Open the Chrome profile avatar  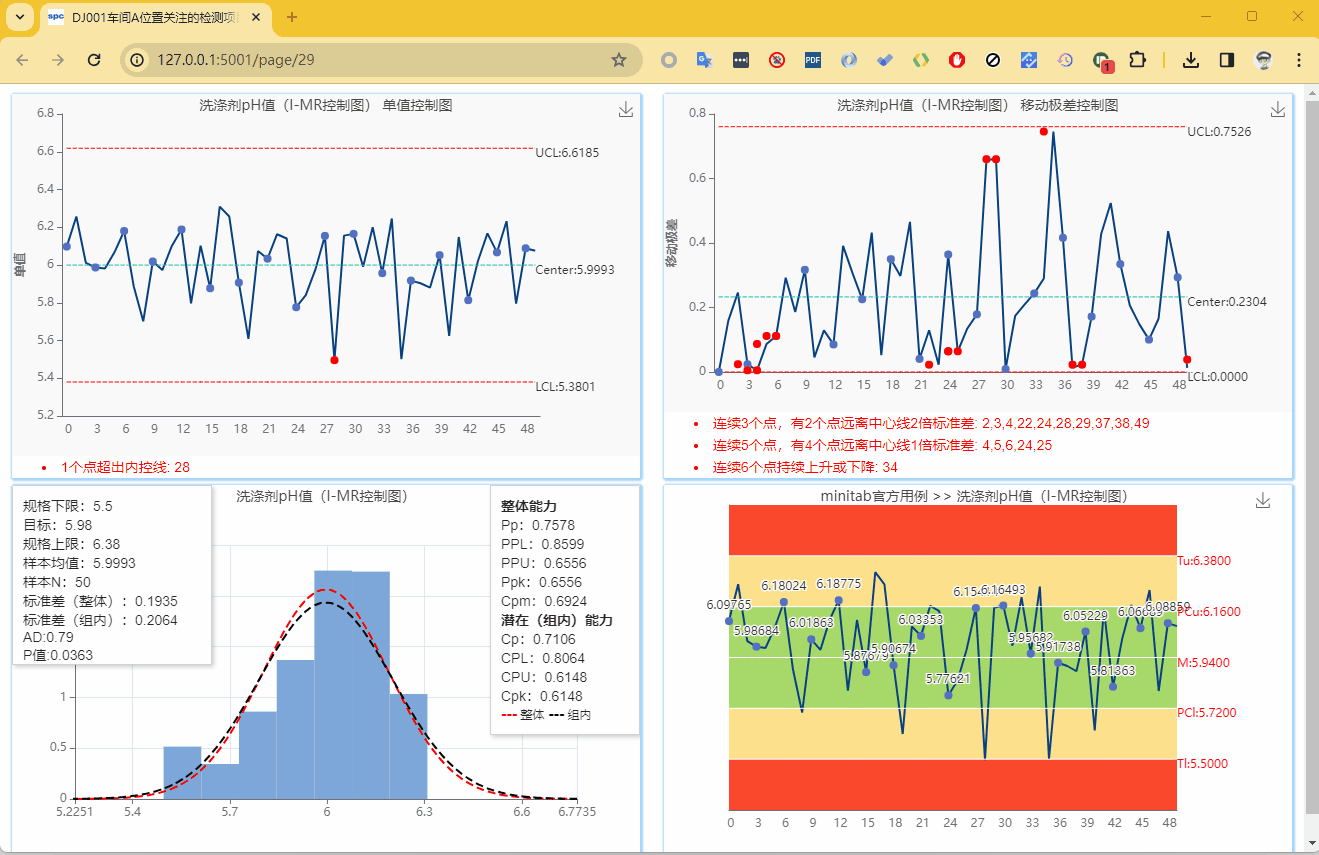[x=1263, y=60]
